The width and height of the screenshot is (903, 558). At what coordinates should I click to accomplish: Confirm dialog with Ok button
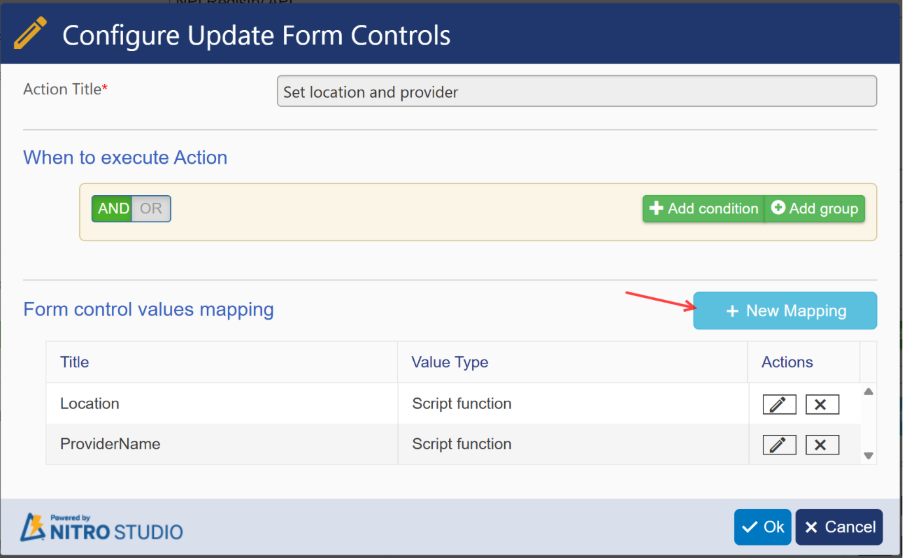(762, 527)
